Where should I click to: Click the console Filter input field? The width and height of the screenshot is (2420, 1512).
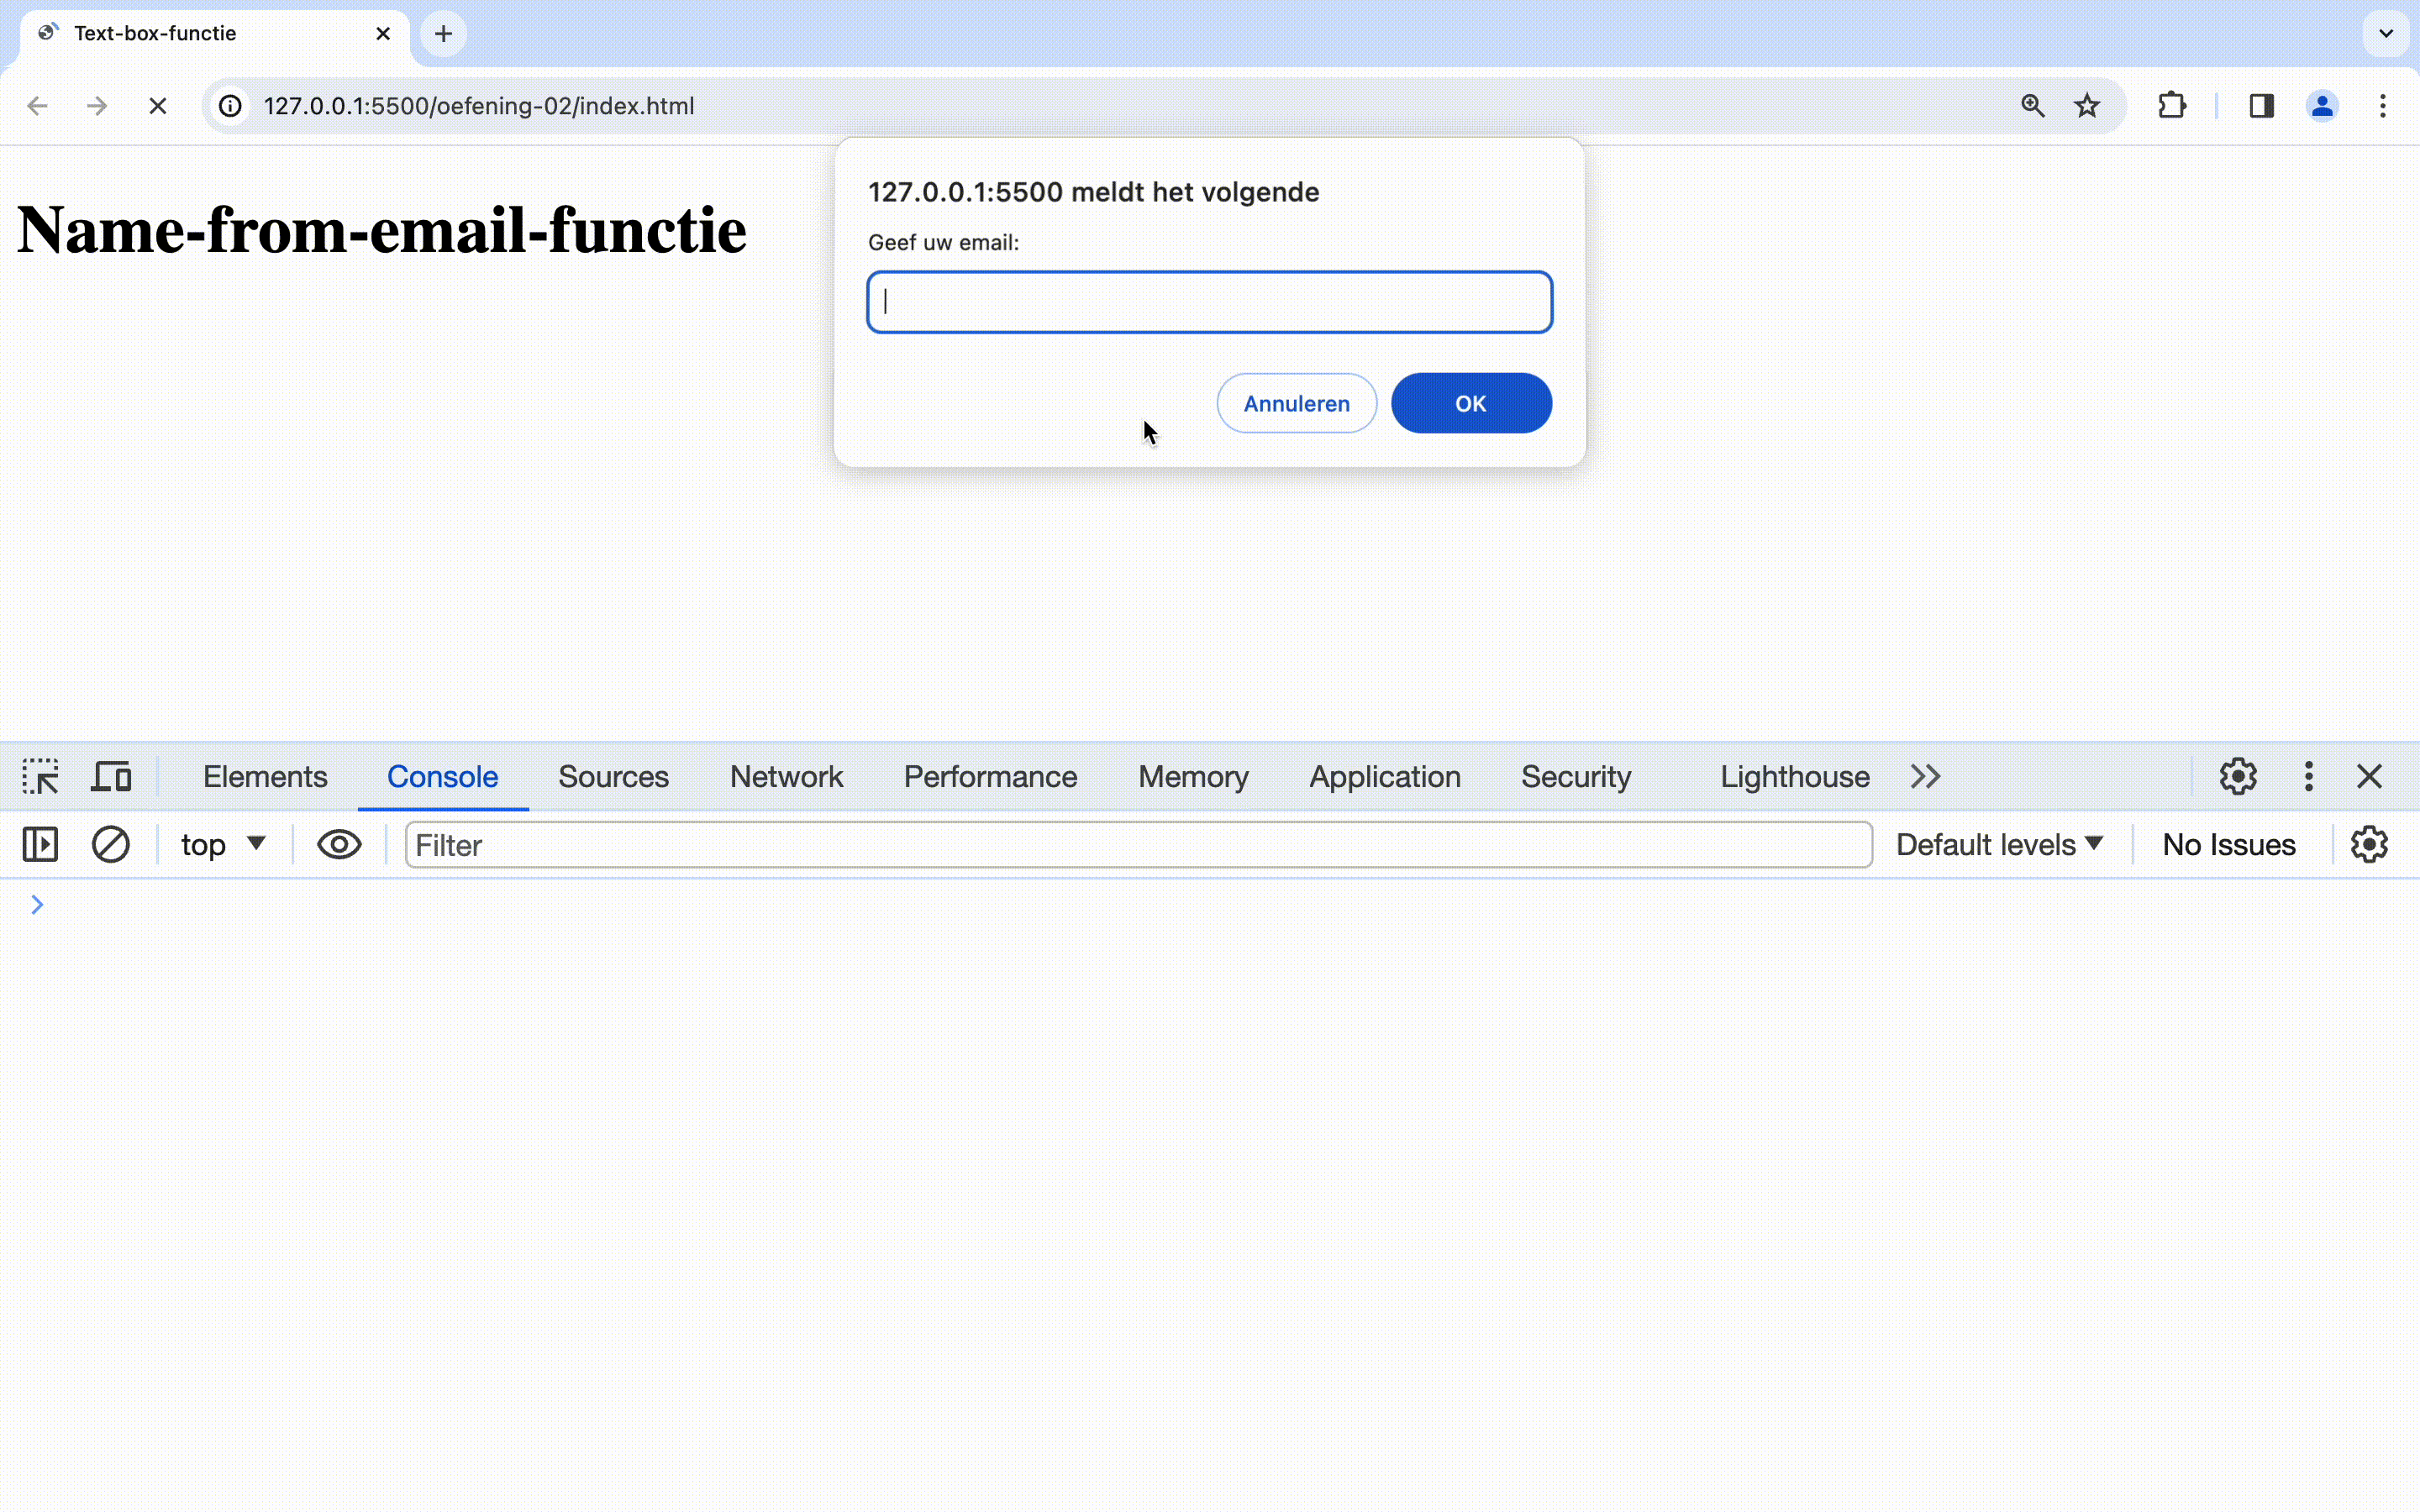[1138, 844]
